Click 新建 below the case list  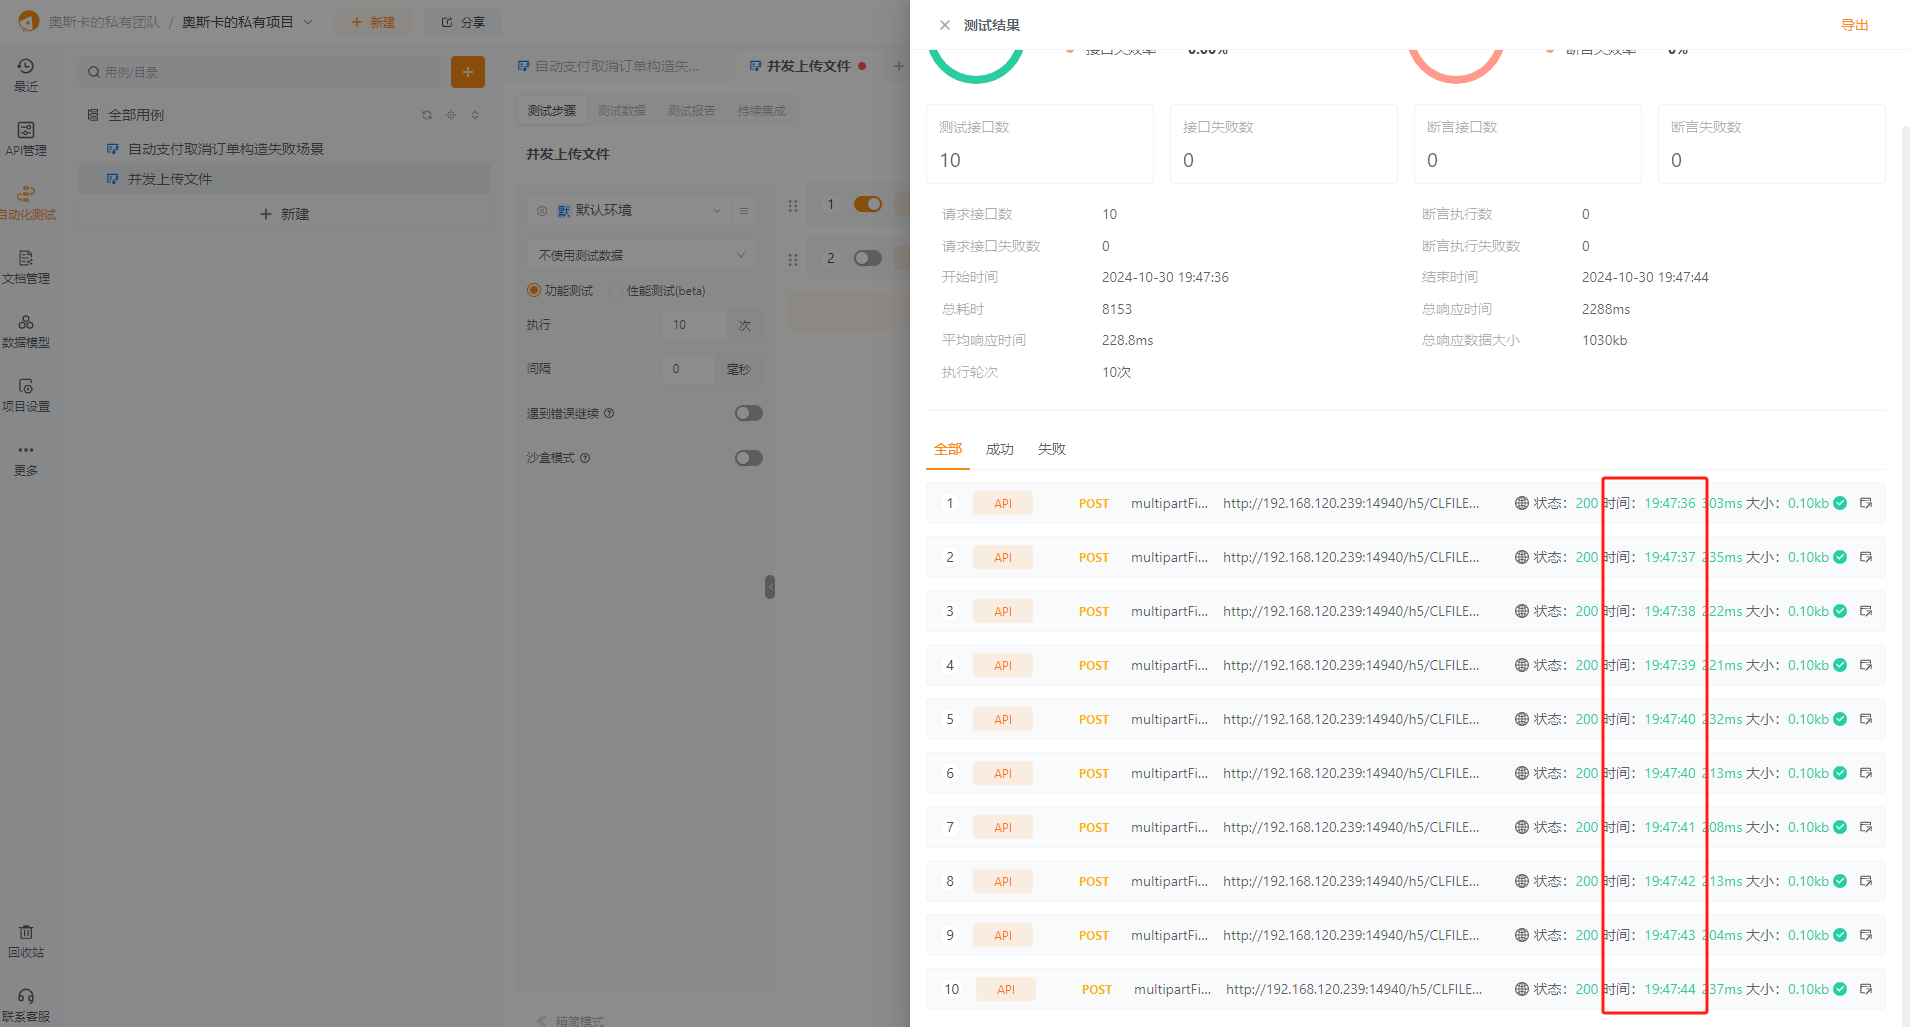click(285, 214)
